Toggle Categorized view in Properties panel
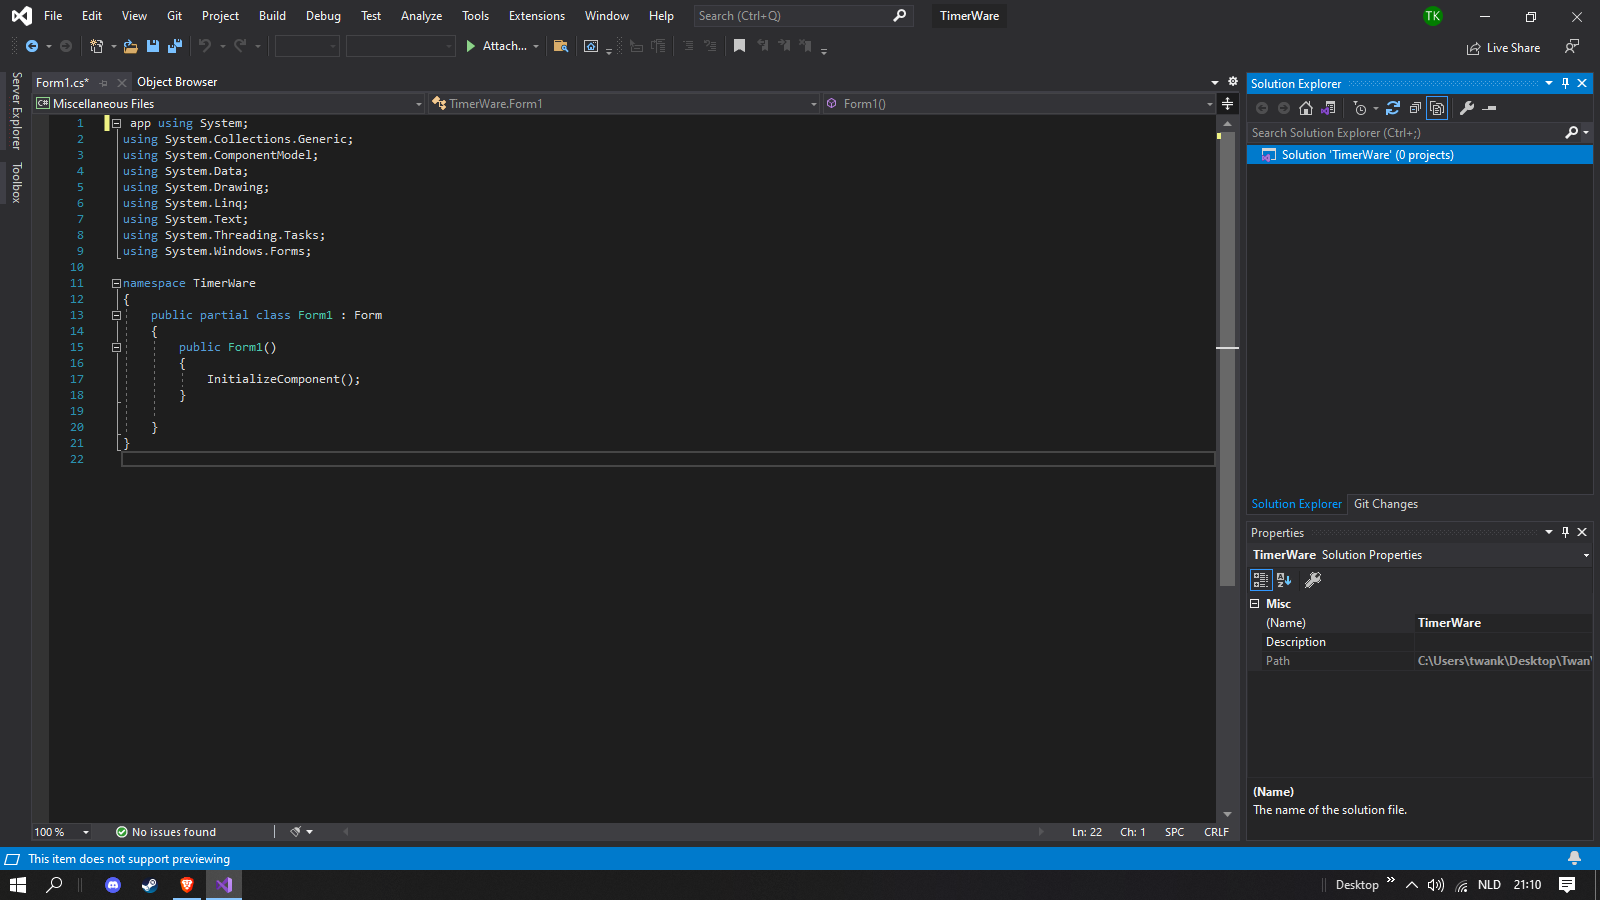The width and height of the screenshot is (1600, 900). click(1261, 580)
